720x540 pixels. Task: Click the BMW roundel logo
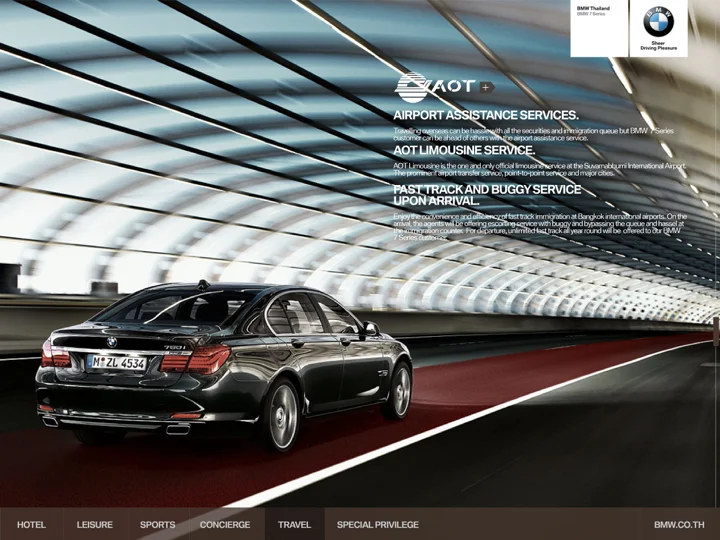click(x=658, y=22)
